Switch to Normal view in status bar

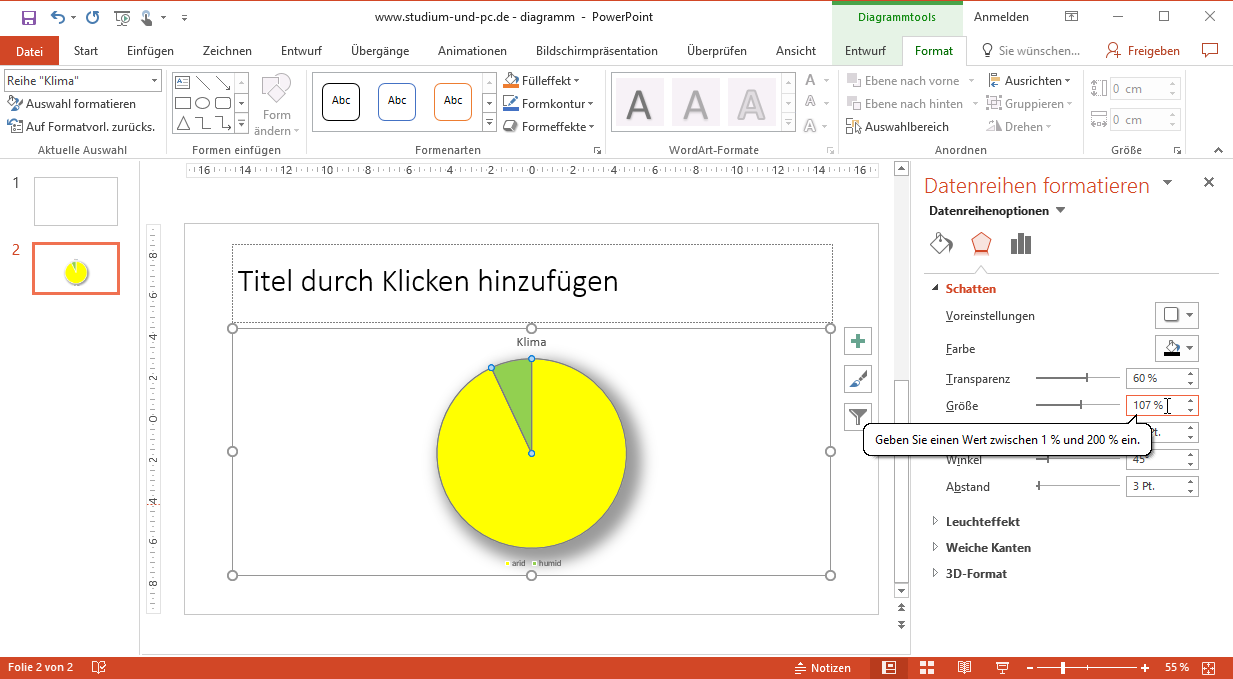point(889,667)
